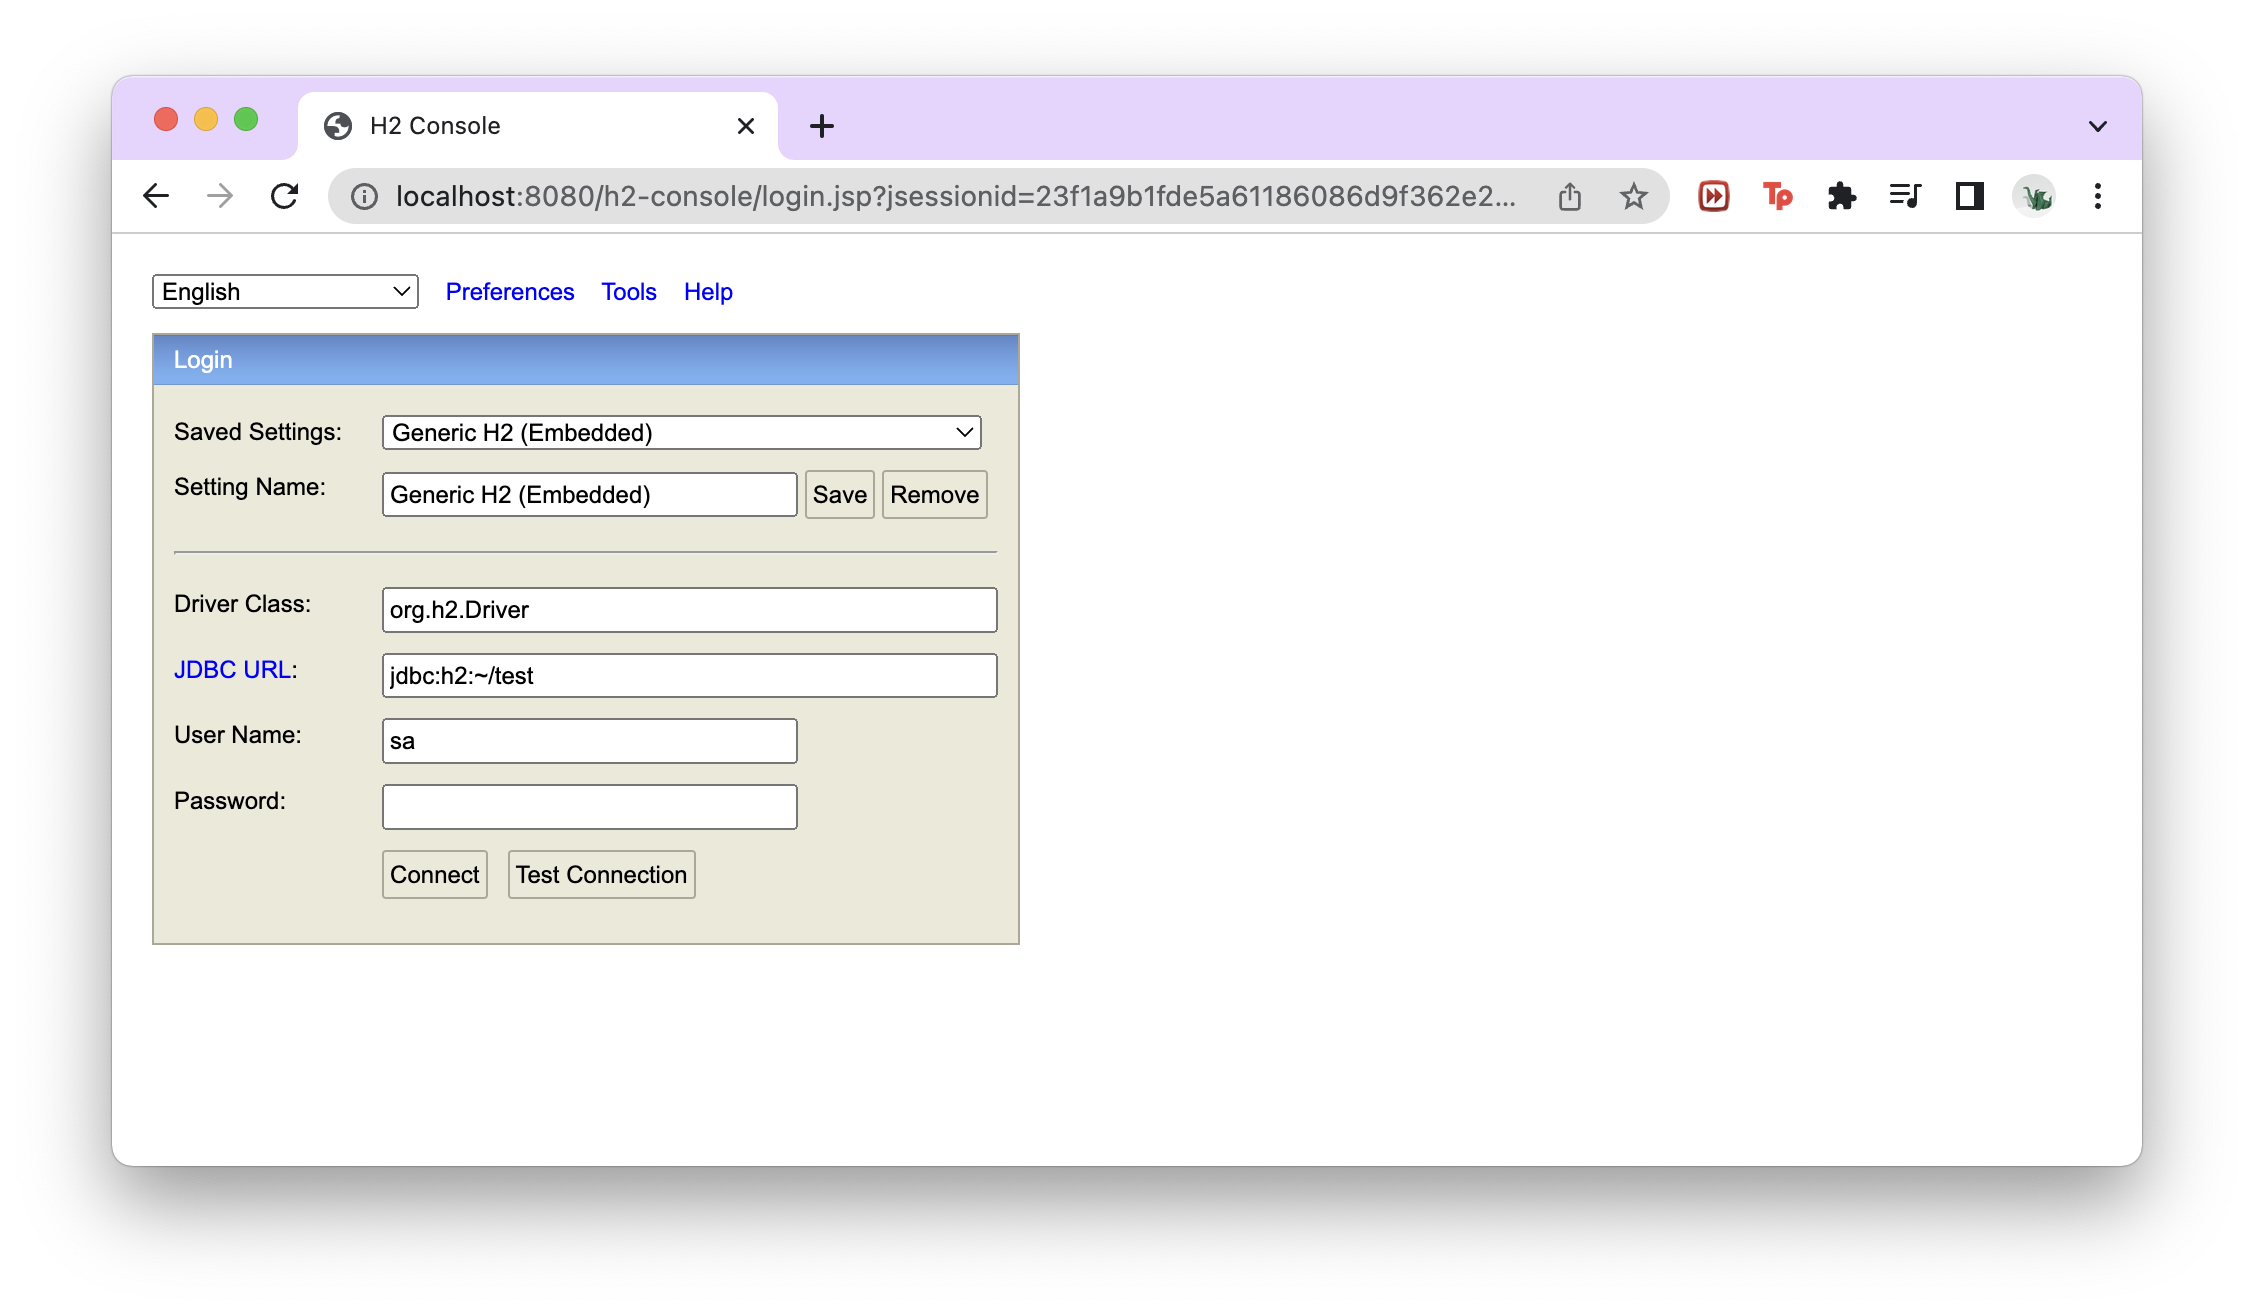Open the media controls icon

[x=1905, y=196]
